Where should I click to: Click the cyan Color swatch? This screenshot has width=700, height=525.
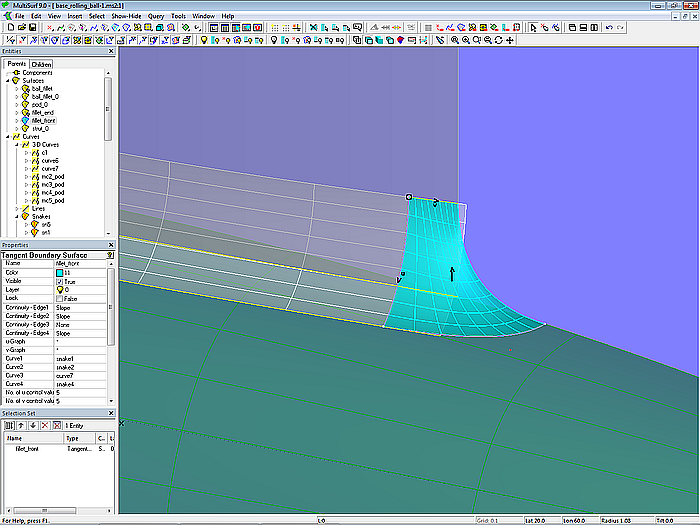click(60, 272)
